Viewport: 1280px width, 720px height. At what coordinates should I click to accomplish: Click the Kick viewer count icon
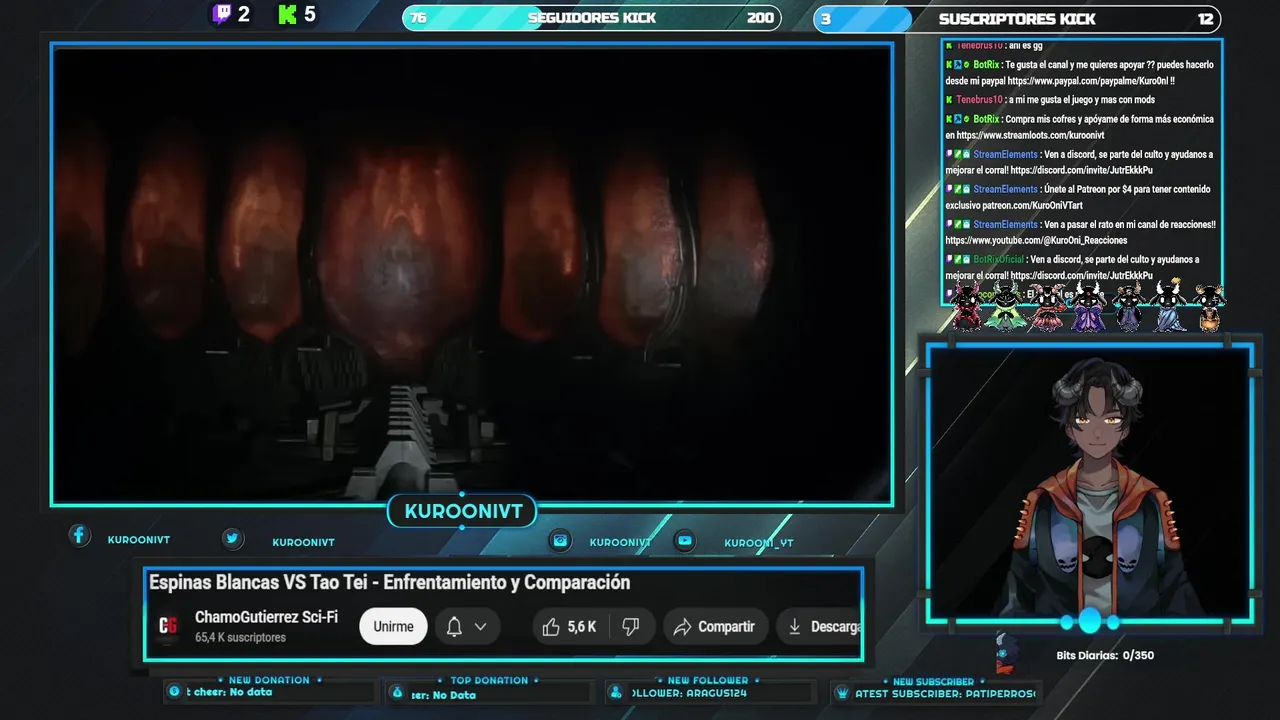point(288,14)
